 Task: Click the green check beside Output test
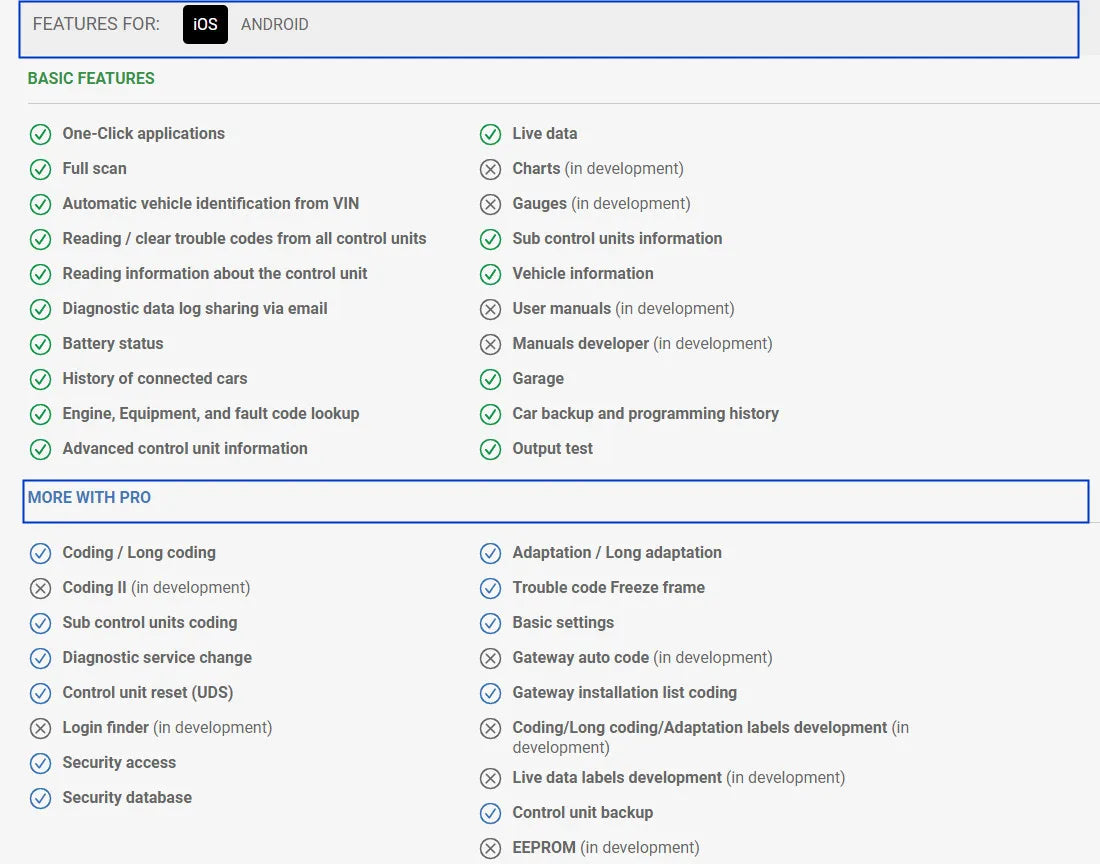pyautogui.click(x=490, y=449)
